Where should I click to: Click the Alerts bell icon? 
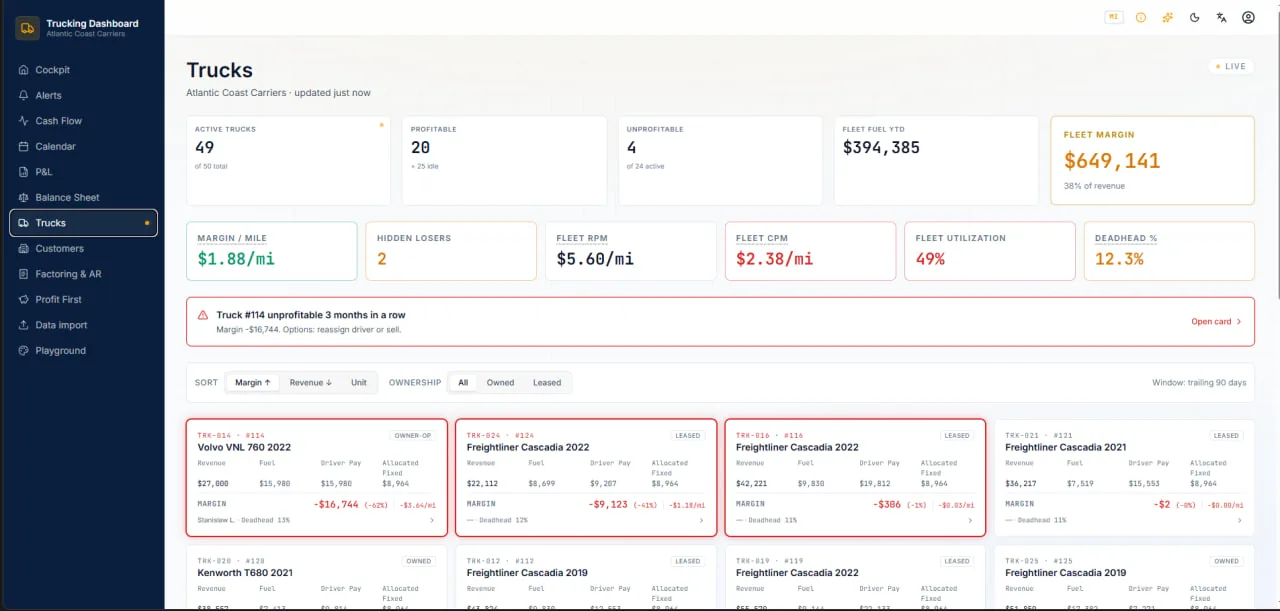pos(24,95)
